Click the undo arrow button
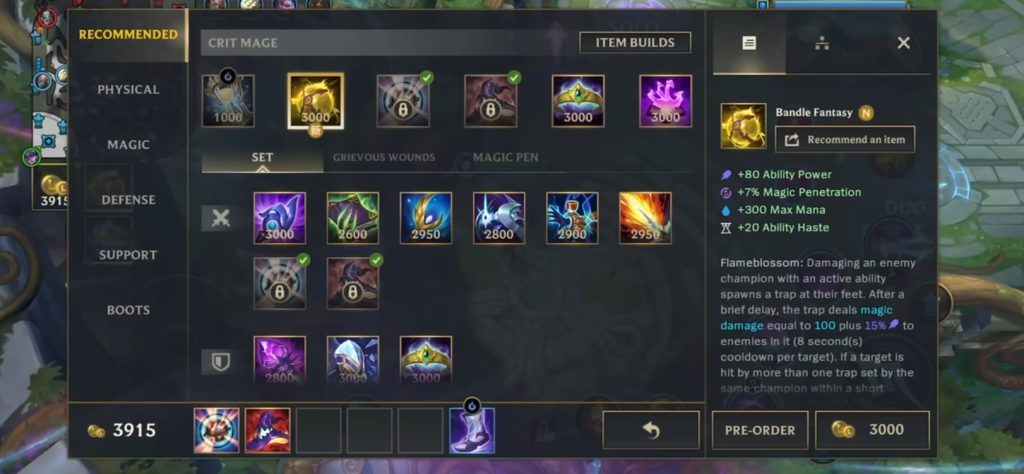Viewport: 1024px width, 474px height. (x=650, y=430)
